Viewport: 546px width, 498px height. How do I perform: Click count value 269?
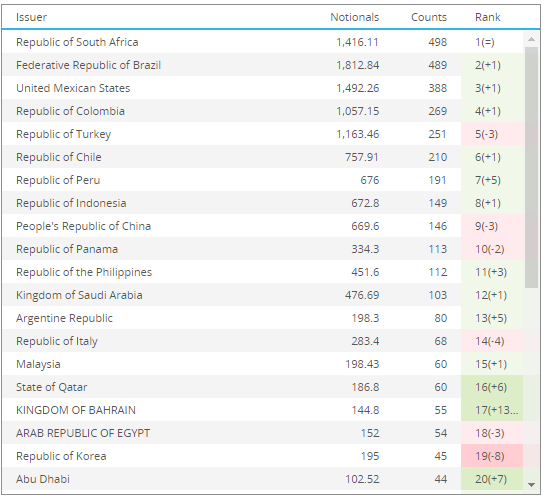(x=437, y=111)
